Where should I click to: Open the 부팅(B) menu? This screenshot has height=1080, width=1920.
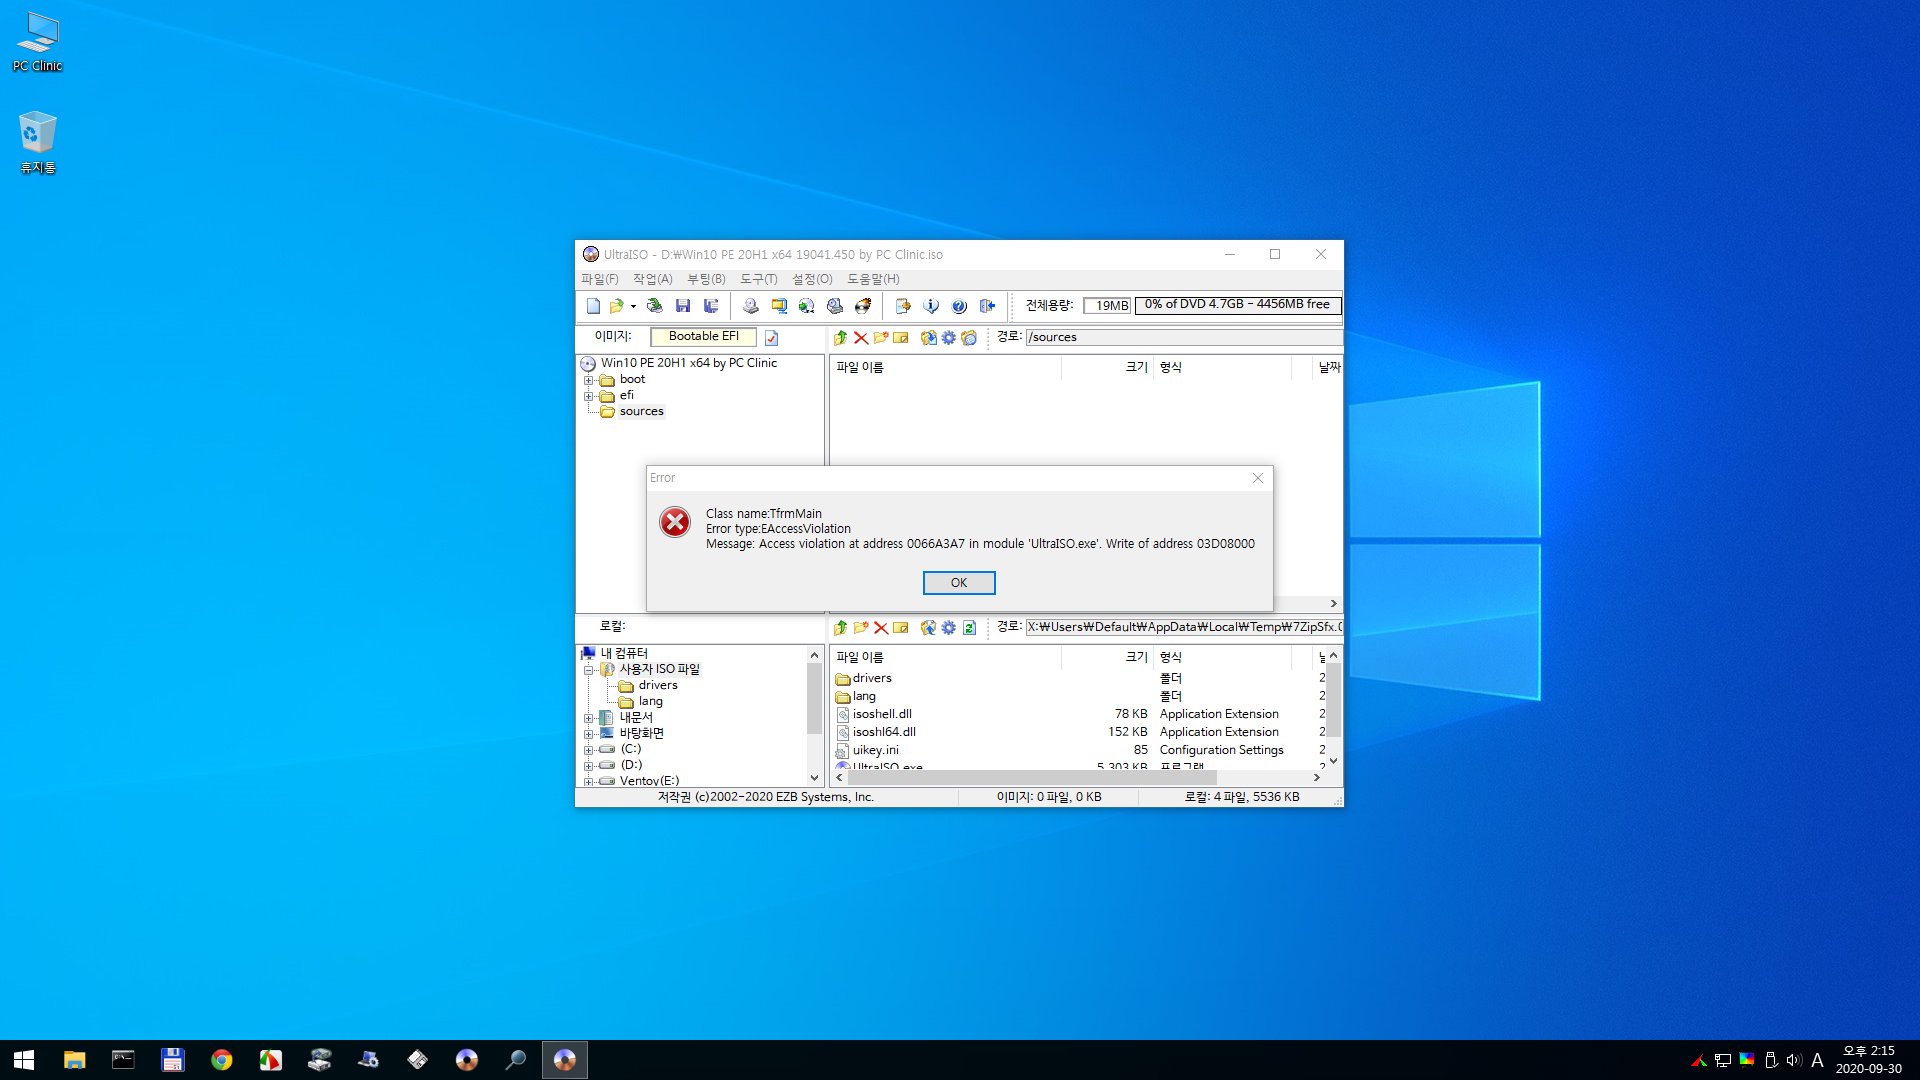click(706, 279)
